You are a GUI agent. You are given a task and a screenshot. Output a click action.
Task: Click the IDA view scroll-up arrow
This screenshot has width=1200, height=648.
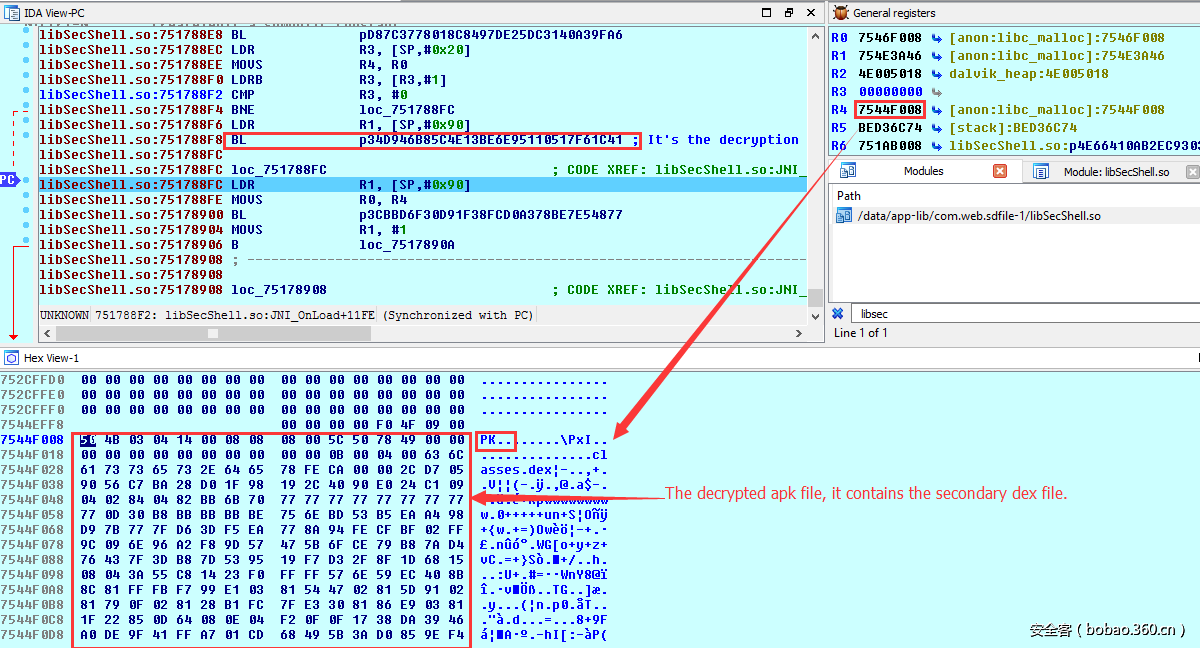[815, 34]
